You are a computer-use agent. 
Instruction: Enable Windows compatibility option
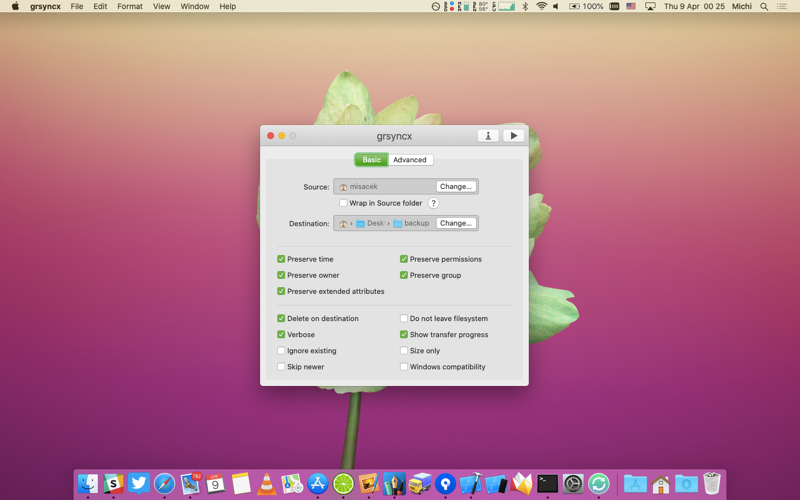coord(404,367)
